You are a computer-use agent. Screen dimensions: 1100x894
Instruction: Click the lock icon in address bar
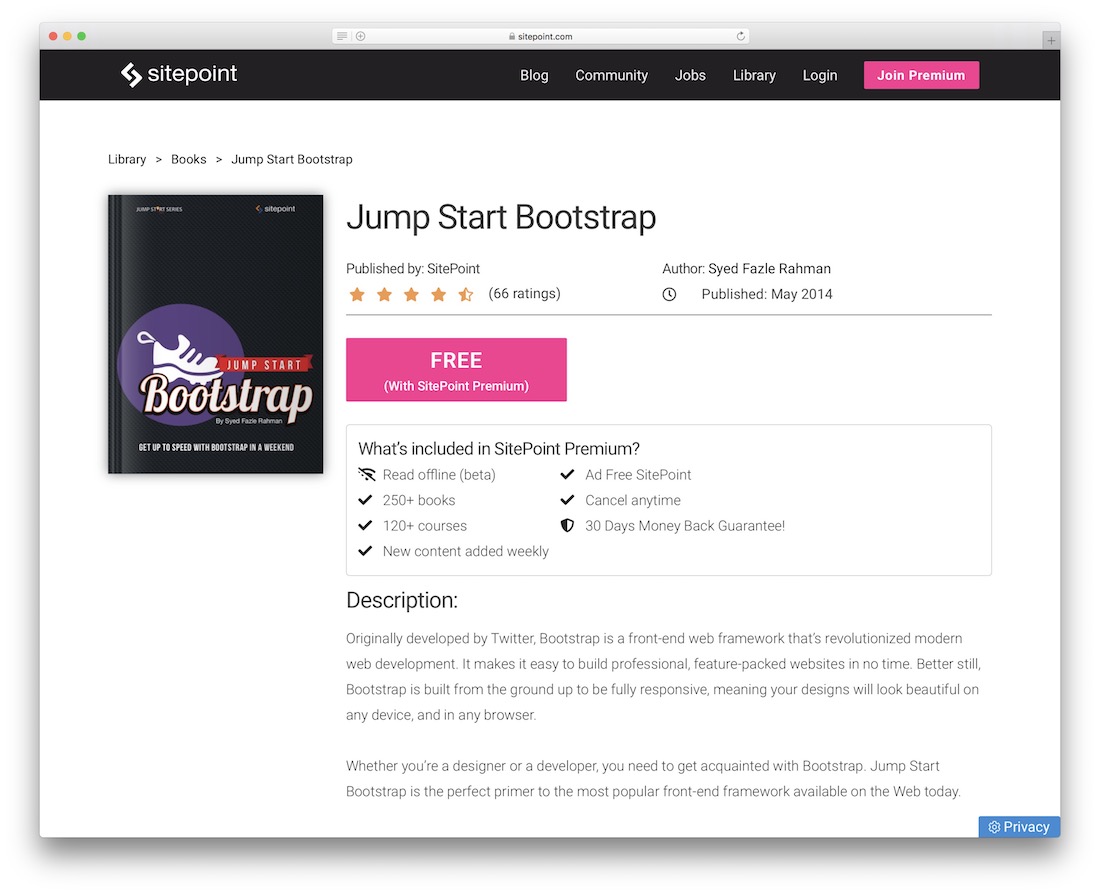(512, 36)
